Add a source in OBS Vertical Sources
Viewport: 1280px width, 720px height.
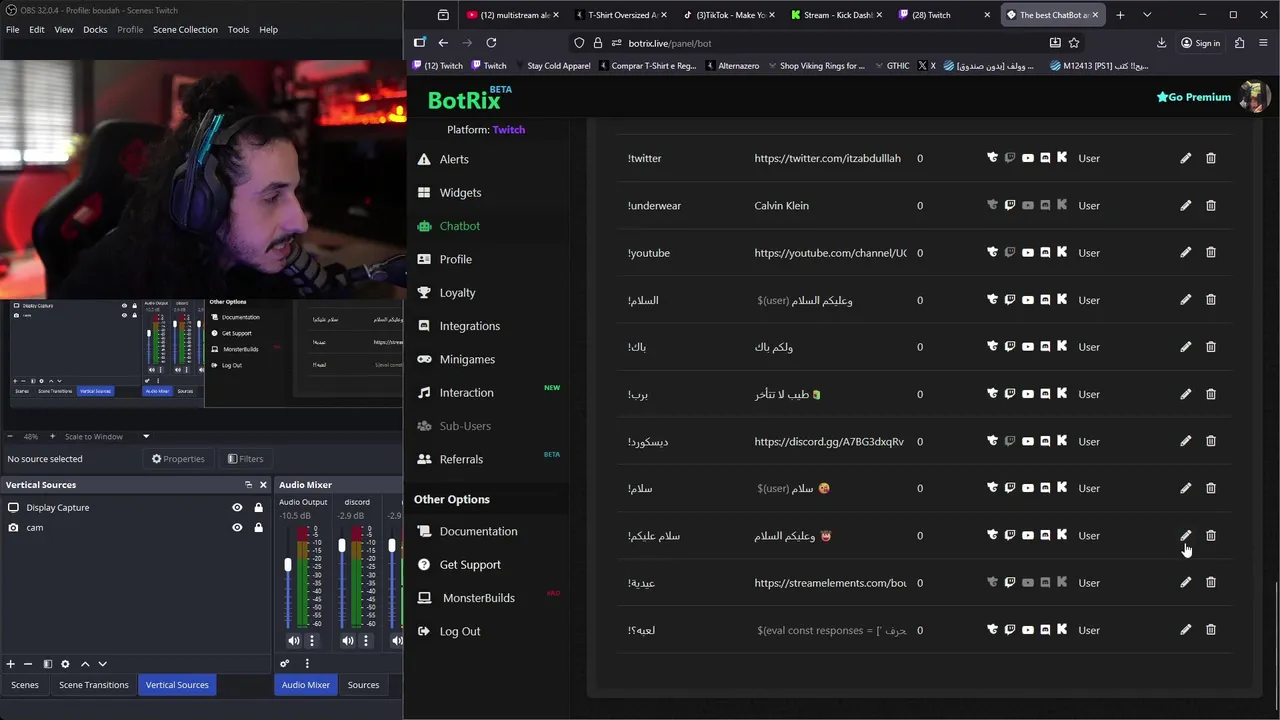click(x=11, y=663)
